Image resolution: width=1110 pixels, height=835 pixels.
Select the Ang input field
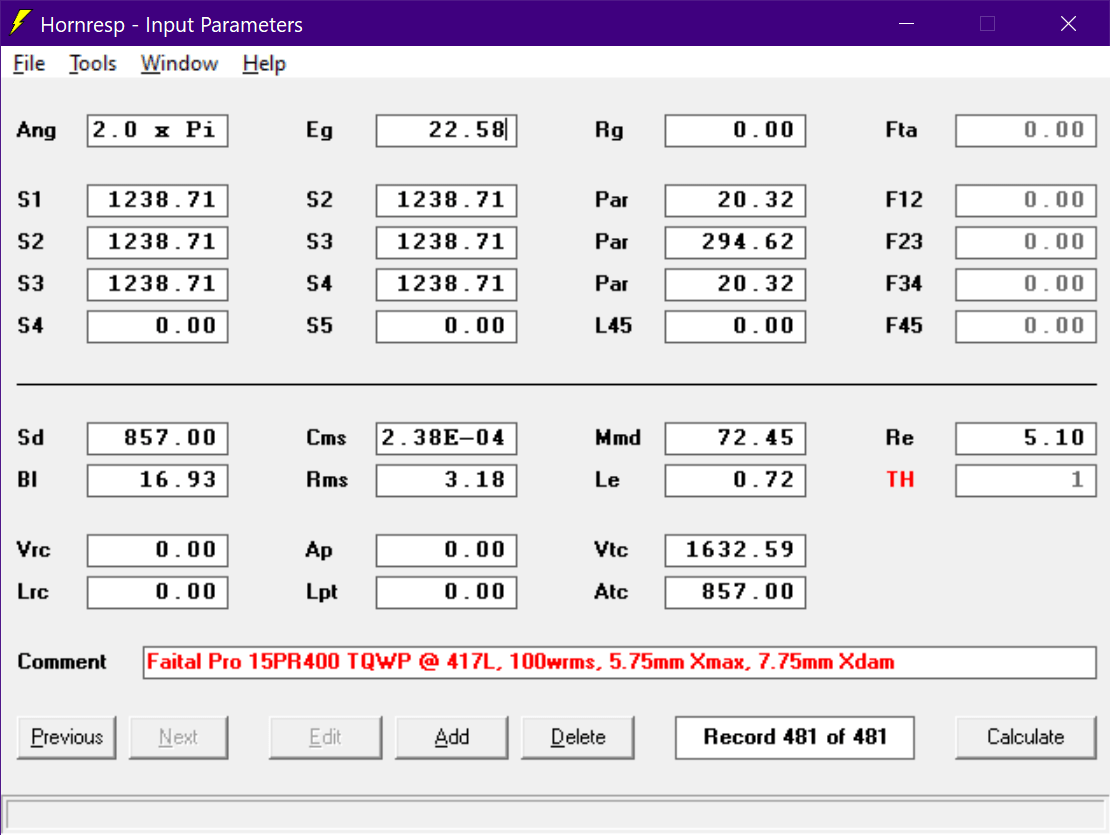pyautogui.click(x=158, y=131)
